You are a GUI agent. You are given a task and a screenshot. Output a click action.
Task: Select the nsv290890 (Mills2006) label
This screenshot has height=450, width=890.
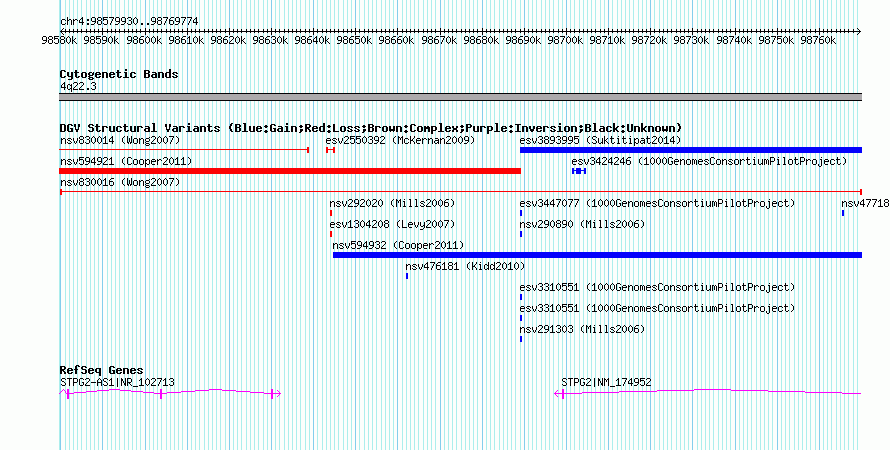pos(582,225)
